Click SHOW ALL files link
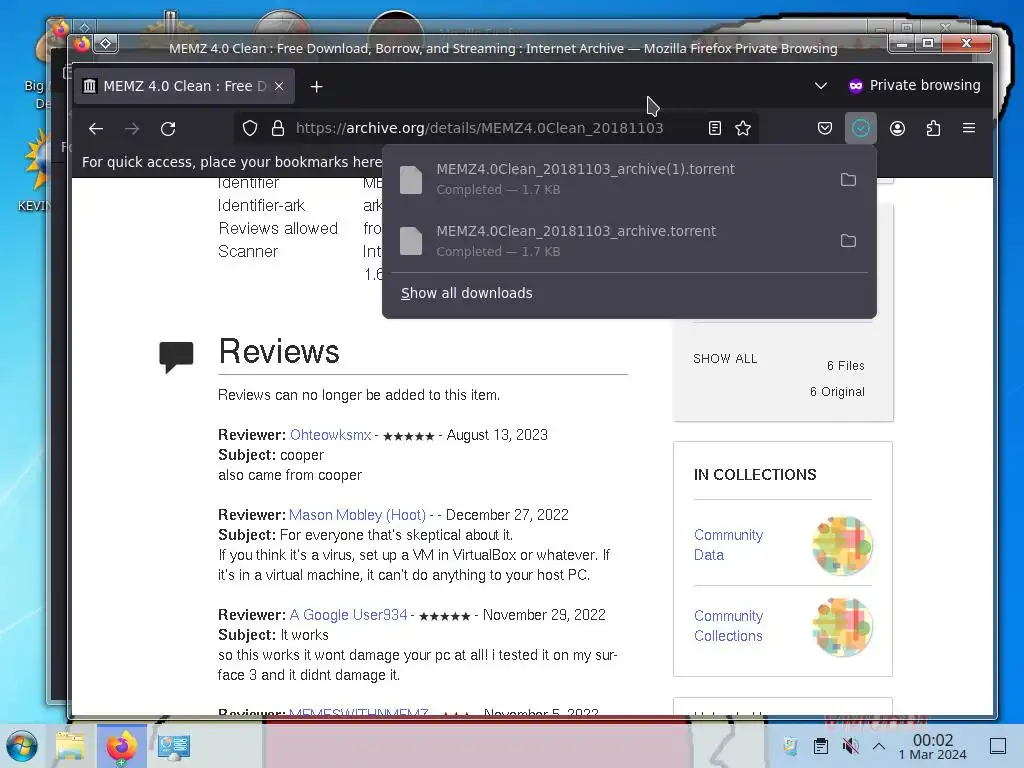This screenshot has width=1024, height=768. point(725,359)
